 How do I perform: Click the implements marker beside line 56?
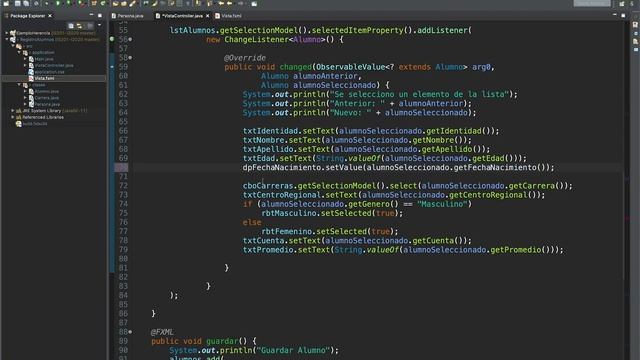(112, 39)
